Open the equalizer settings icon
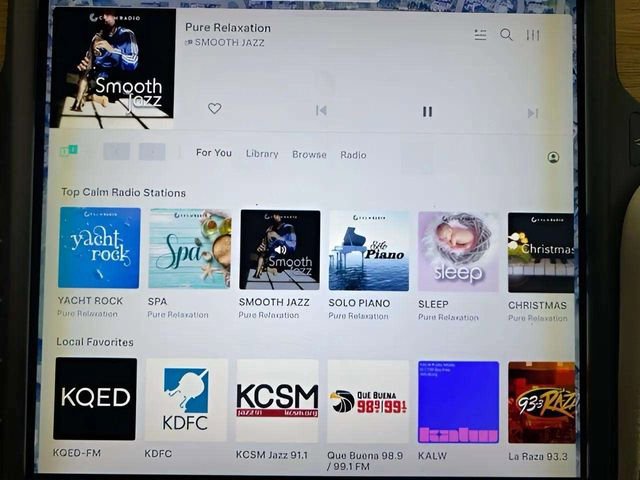Screen dimensions: 640x480 [x=533, y=35]
